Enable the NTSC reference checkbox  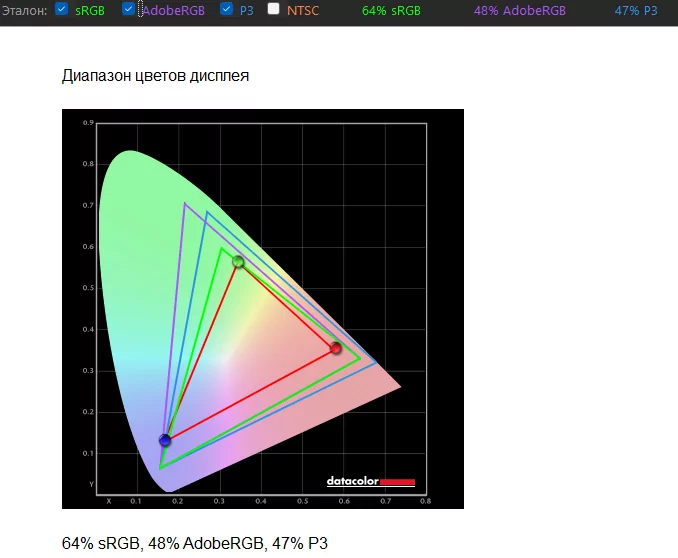(274, 10)
